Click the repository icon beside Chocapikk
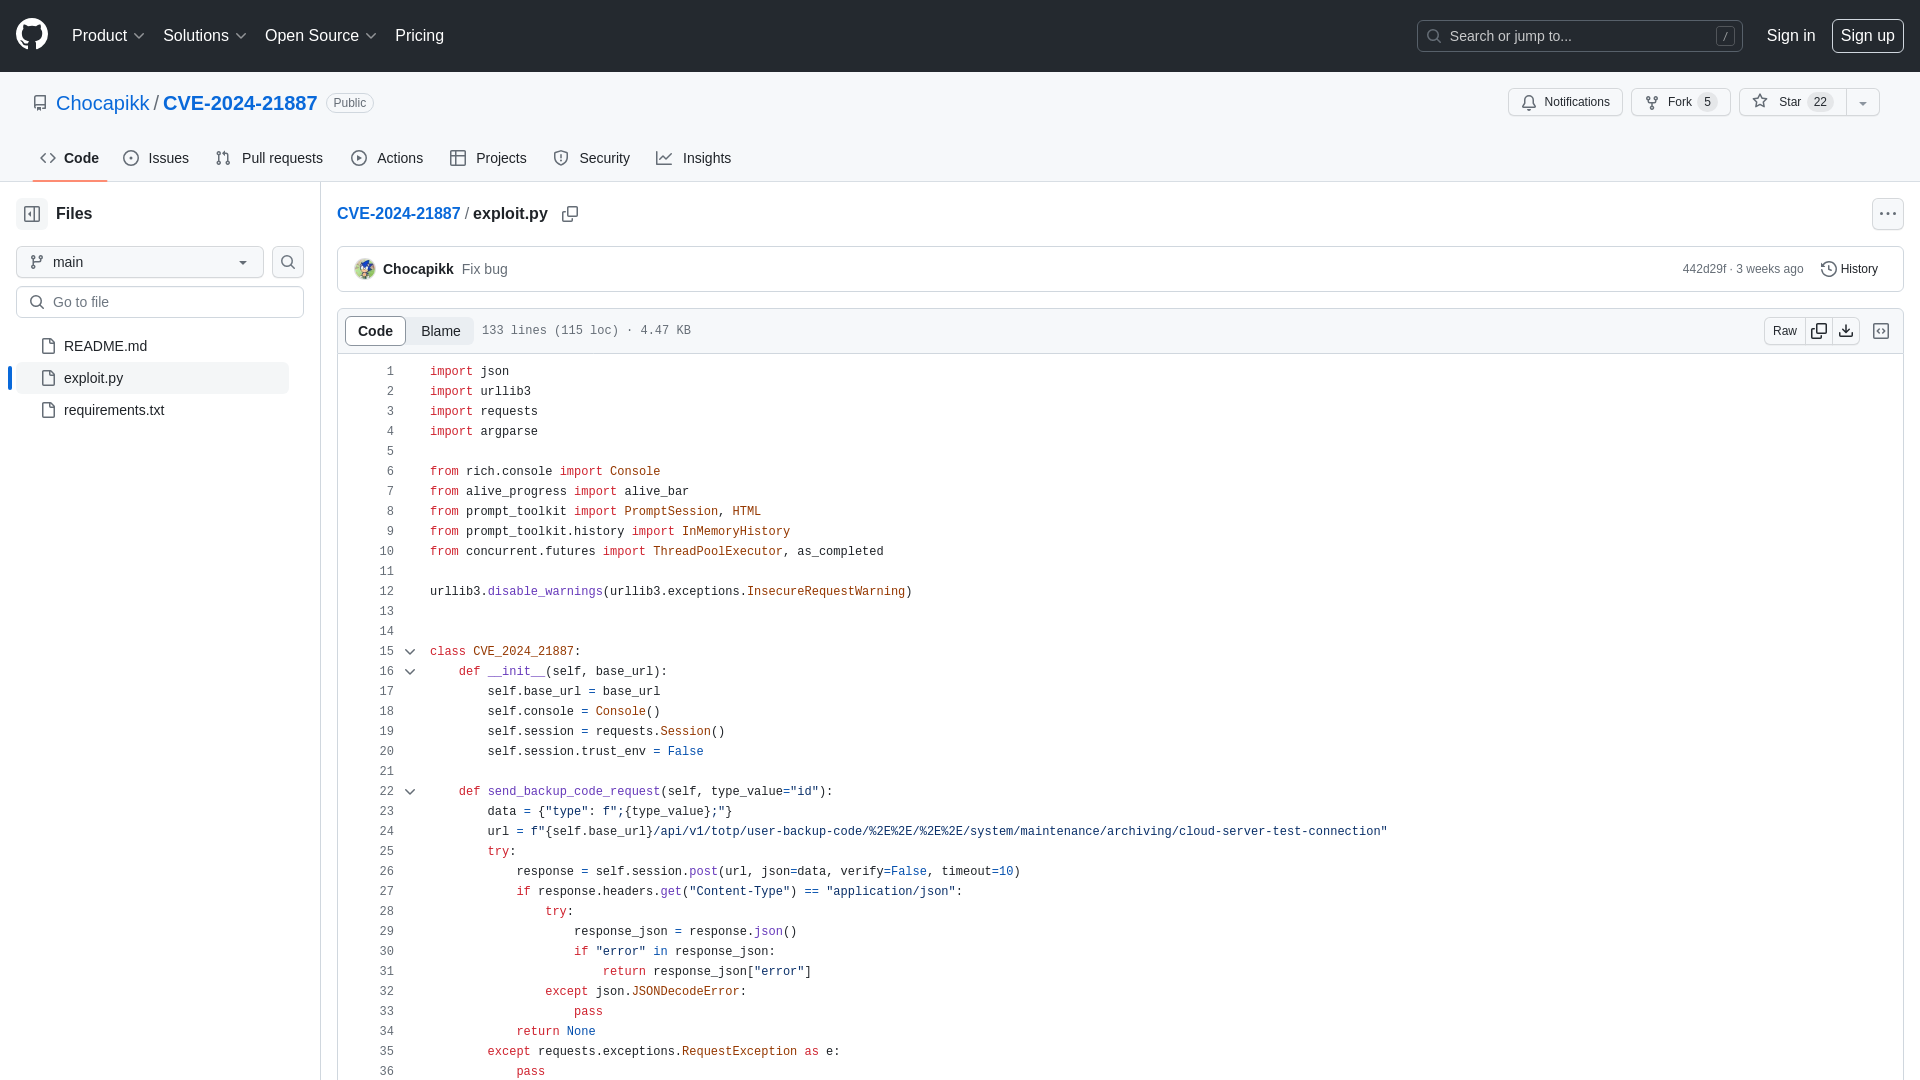Viewport: 1920px width, 1080px height. 40,103
